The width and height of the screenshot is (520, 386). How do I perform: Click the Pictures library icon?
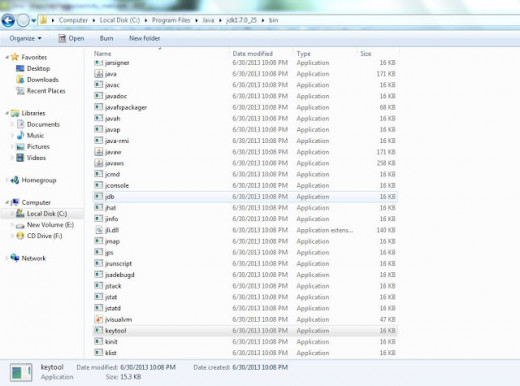point(20,147)
